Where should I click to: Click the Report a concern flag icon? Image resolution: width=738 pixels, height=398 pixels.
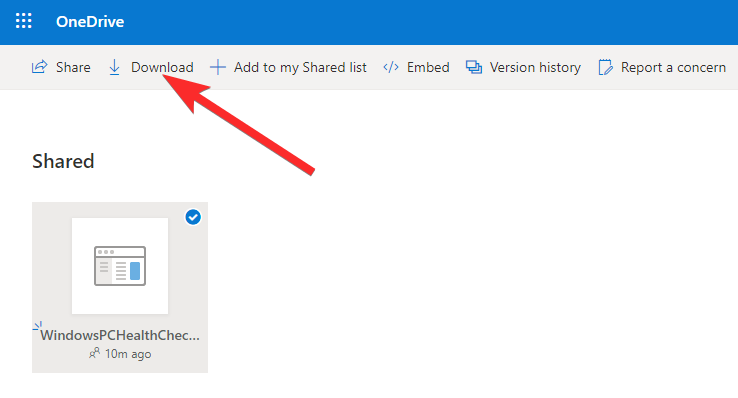coord(605,67)
